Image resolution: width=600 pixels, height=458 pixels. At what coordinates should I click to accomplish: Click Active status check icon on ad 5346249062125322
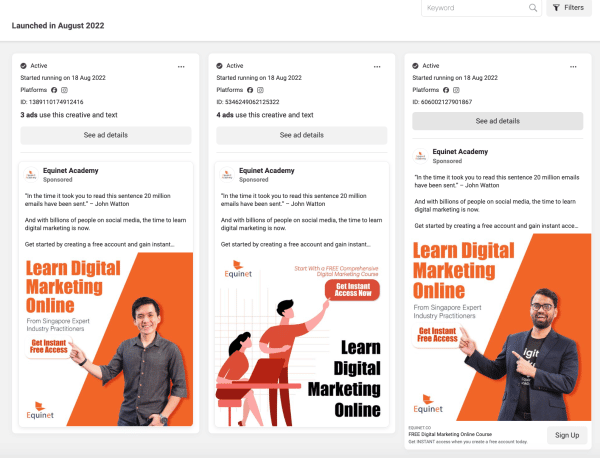click(x=219, y=66)
